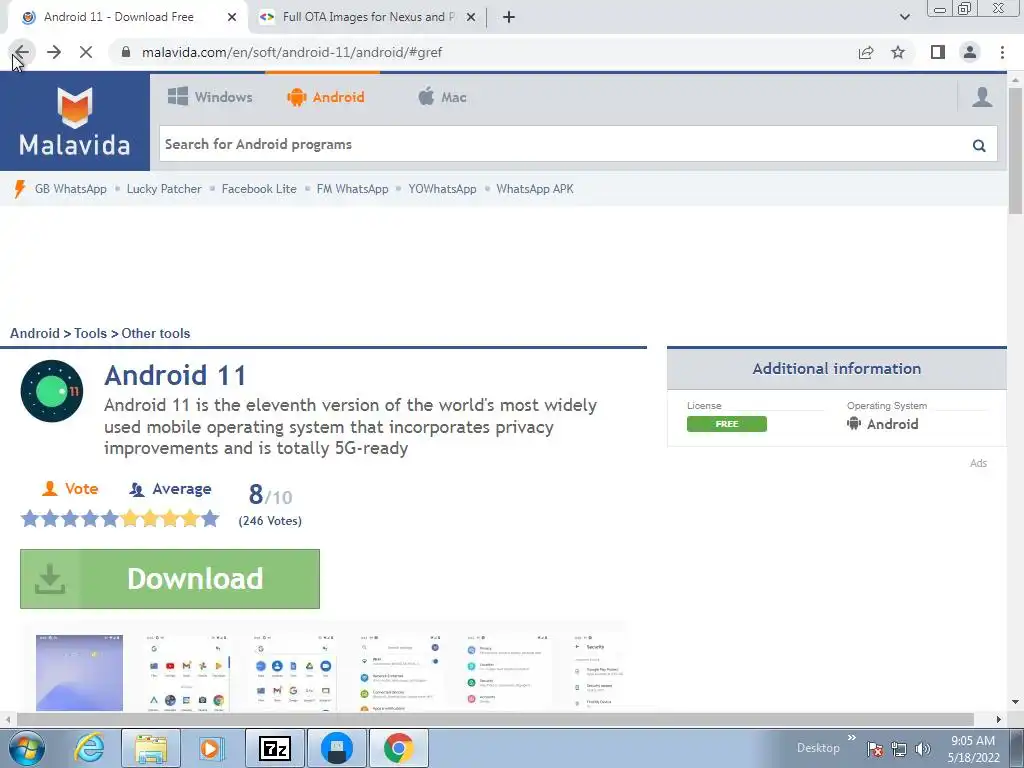This screenshot has width=1024, height=768.
Task: Open the GB WhatsApp trending link
Action: (71, 189)
